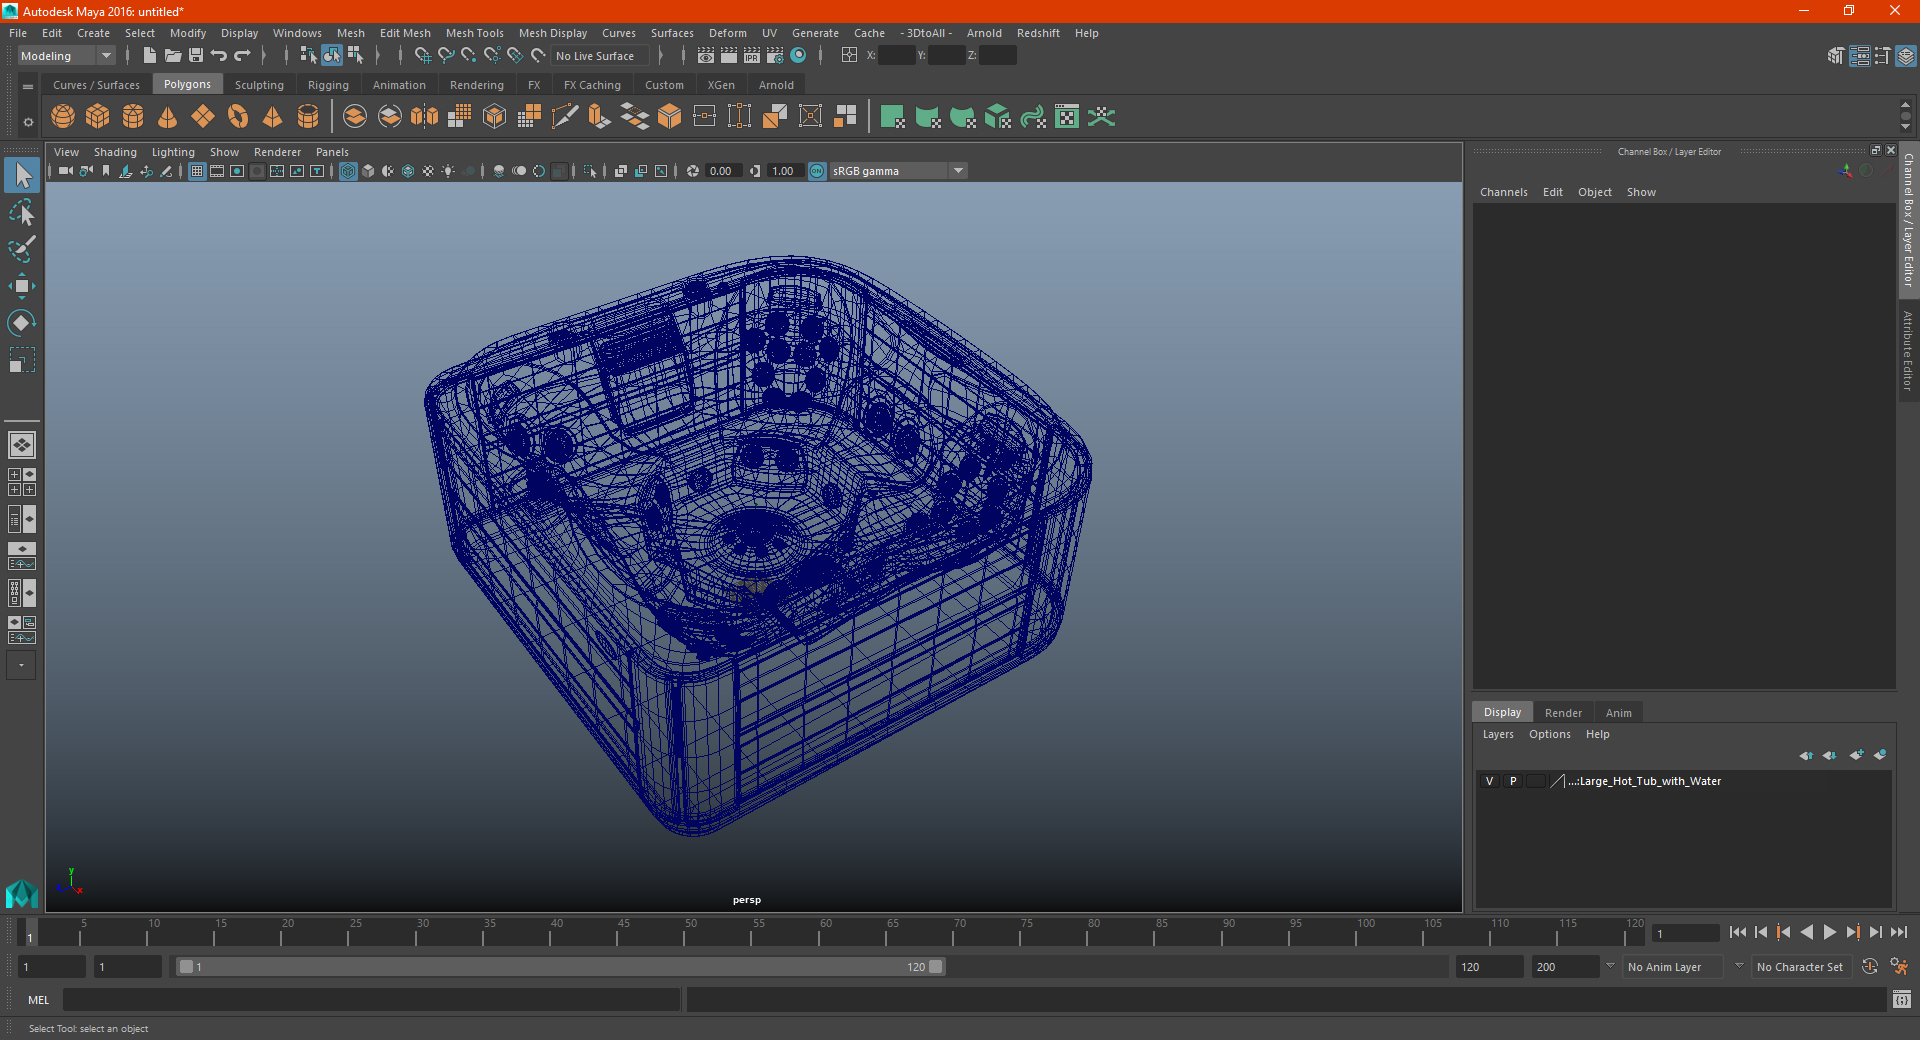1920x1040 pixels.
Task: Open the IPR render icon
Action: [752, 56]
